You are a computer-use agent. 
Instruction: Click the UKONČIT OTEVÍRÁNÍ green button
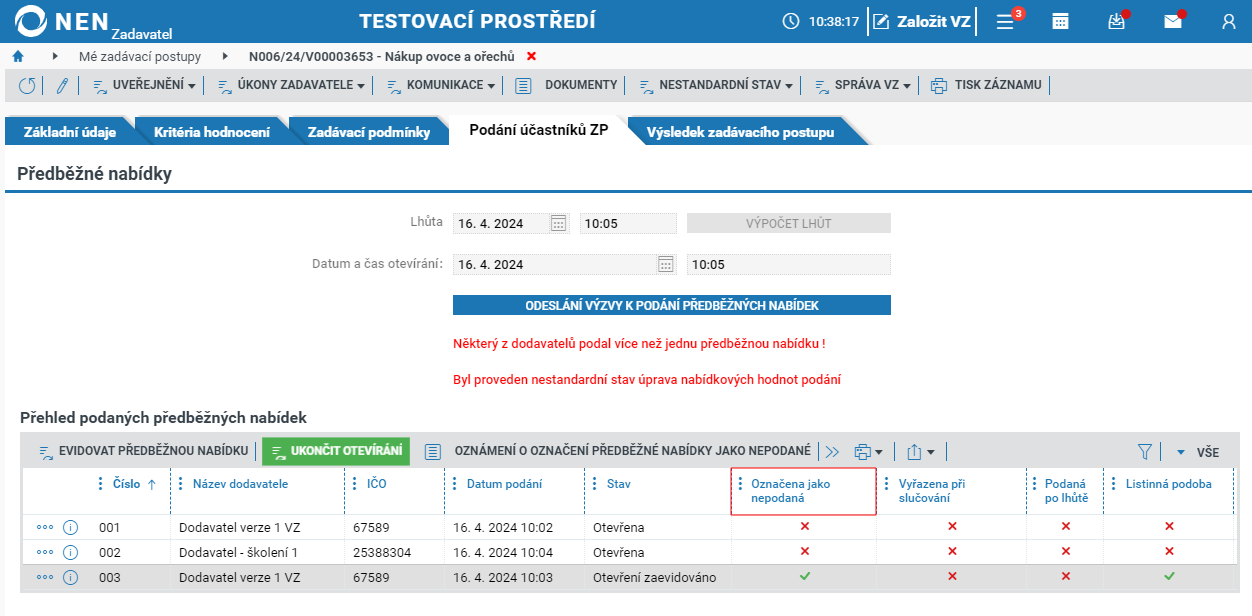pyautogui.click(x=336, y=452)
